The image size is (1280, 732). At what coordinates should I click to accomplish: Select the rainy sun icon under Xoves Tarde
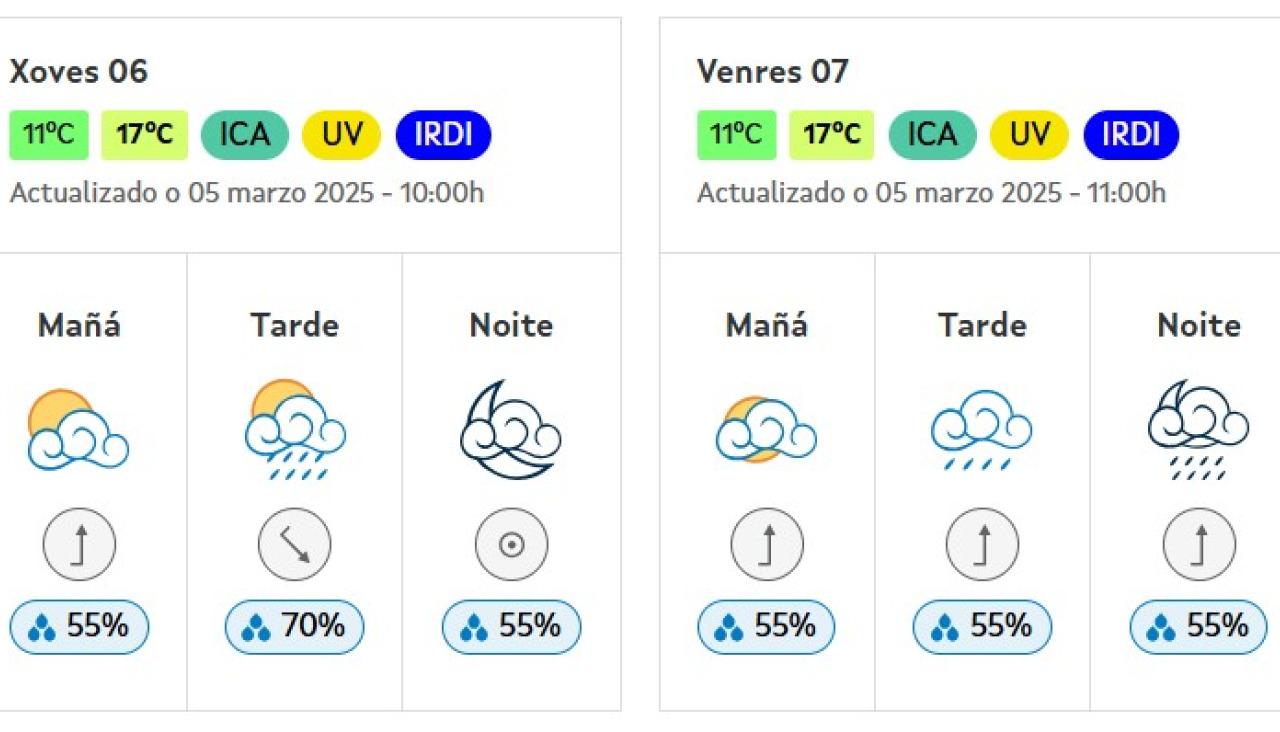(x=293, y=430)
